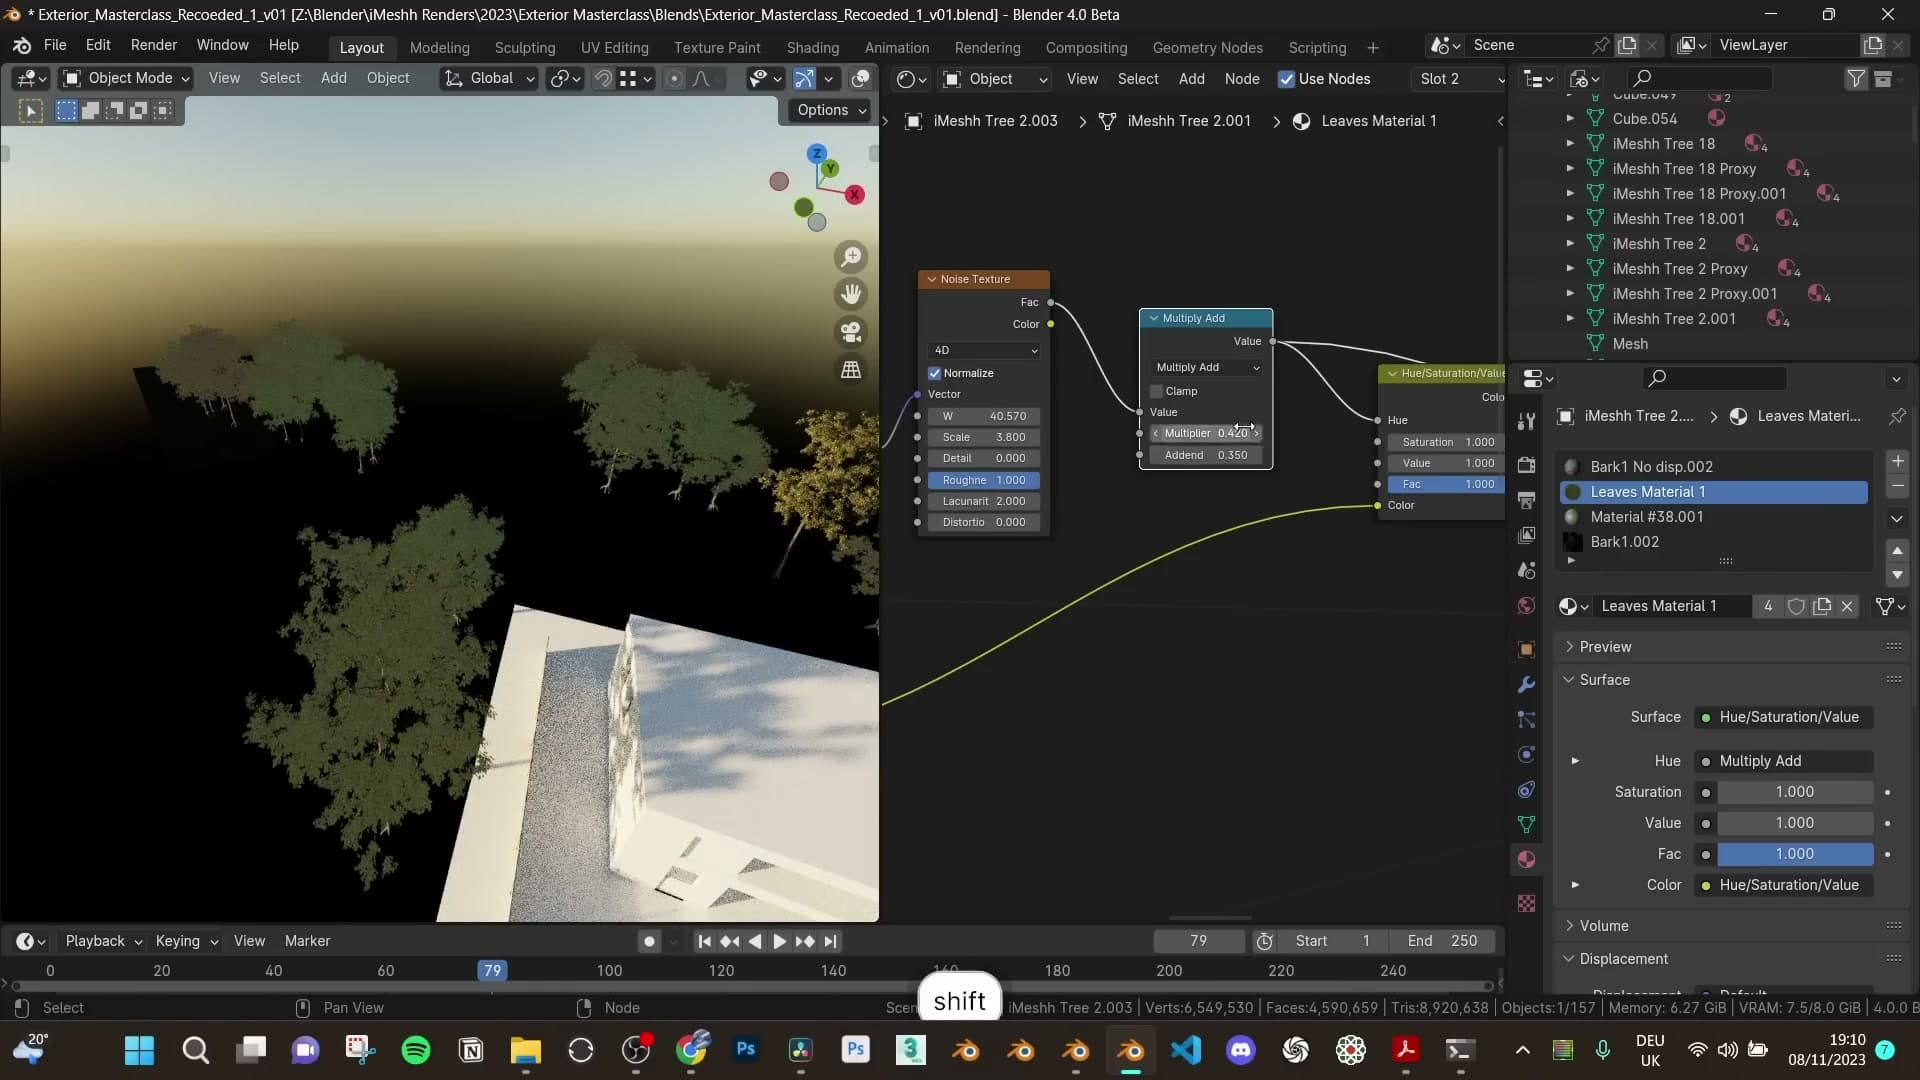Move material slot down with the down arrow
This screenshot has width=1920, height=1080.
coord(1897,575)
